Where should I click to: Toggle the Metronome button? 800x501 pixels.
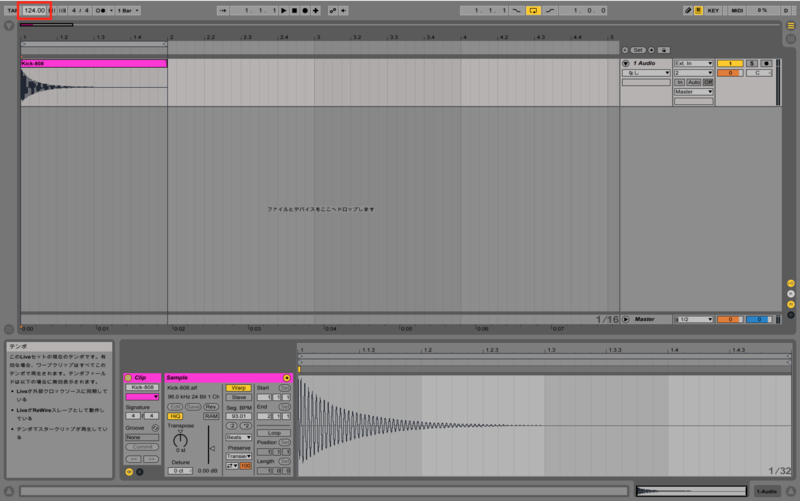pos(101,10)
